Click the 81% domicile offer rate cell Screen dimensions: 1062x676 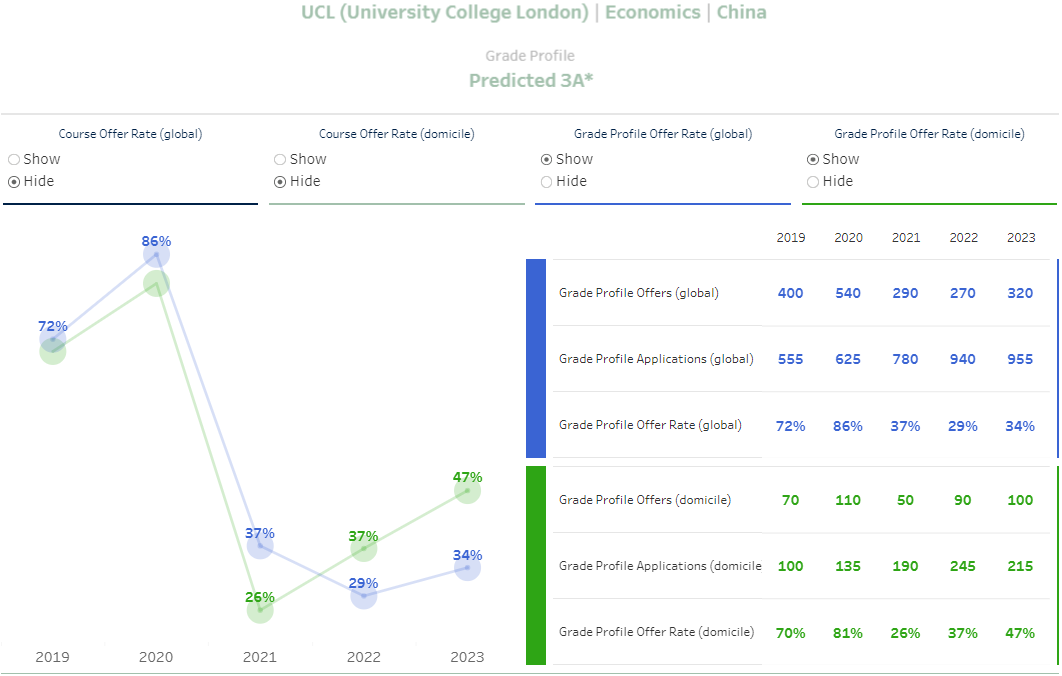tap(848, 633)
